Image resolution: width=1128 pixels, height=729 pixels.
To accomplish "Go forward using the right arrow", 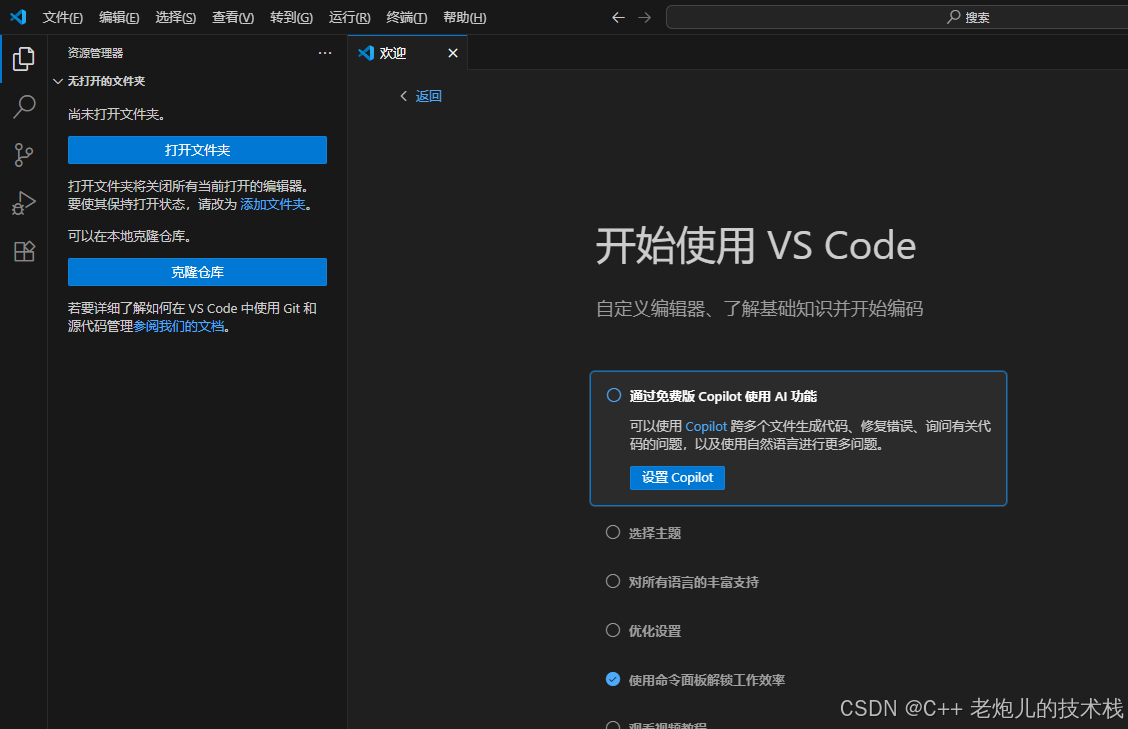I will 645,17.
